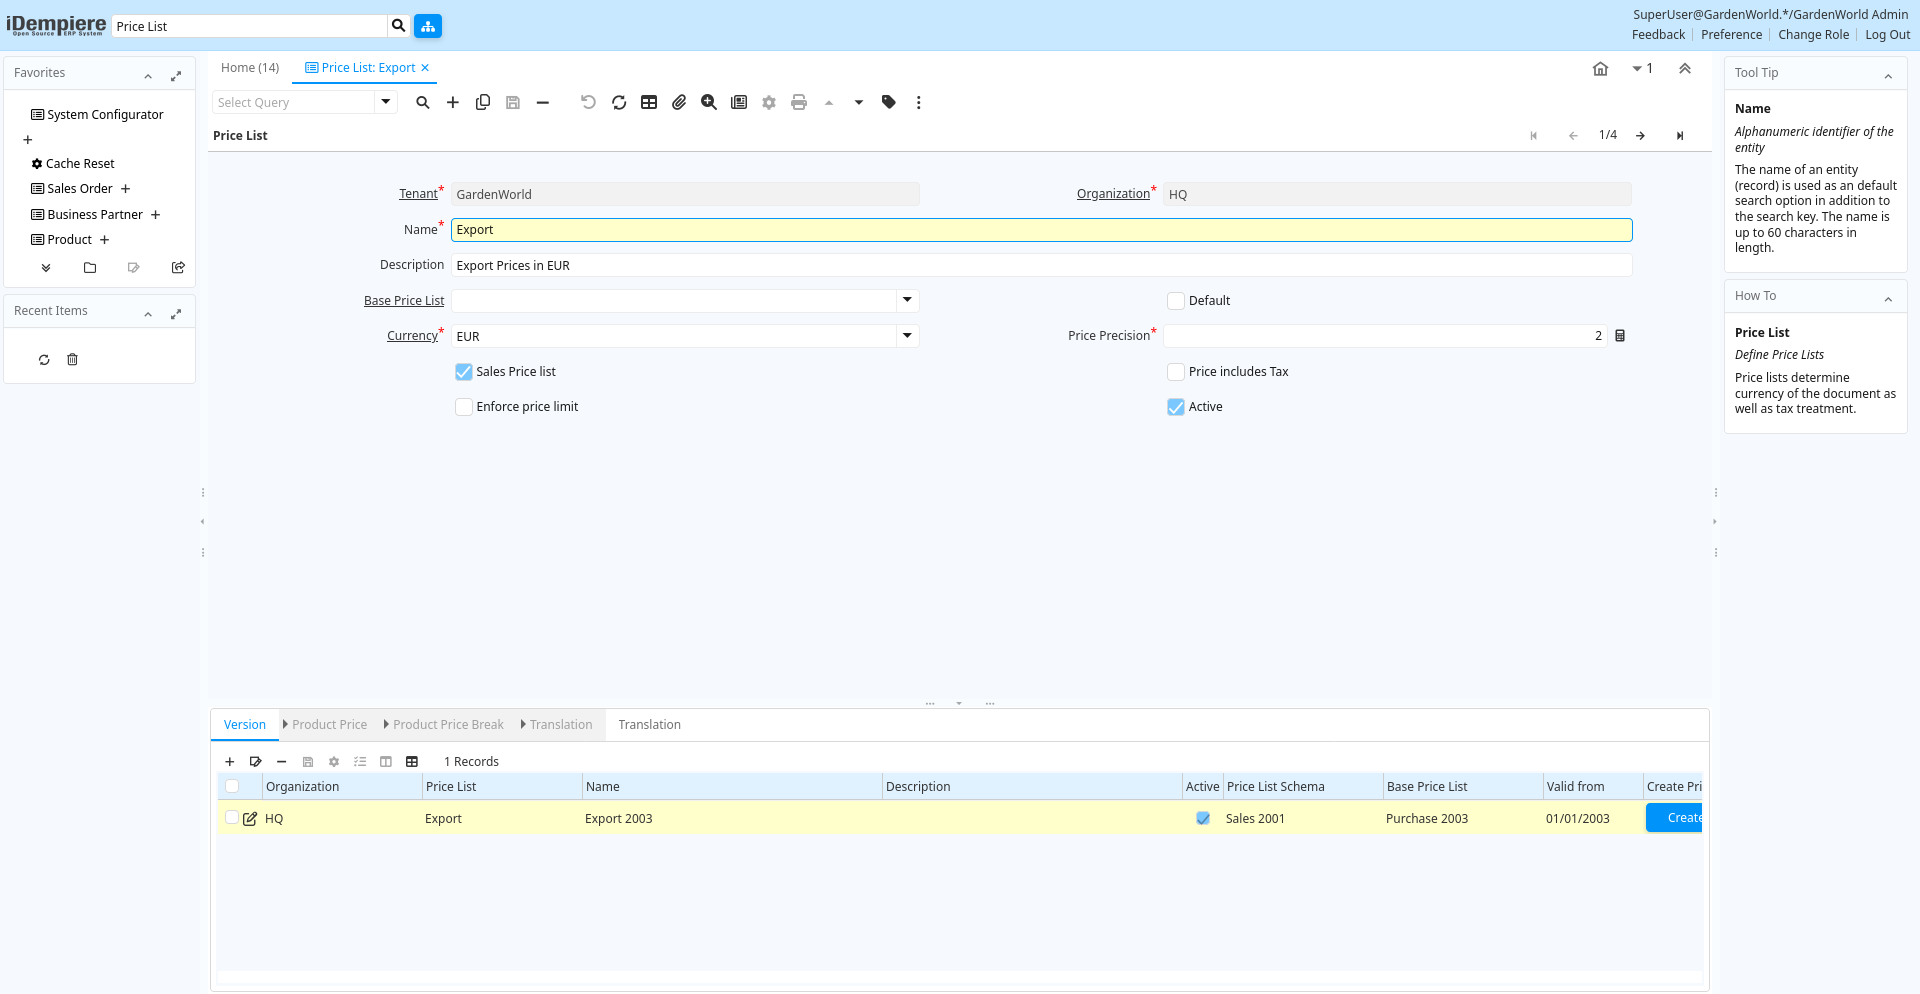Viewport: 1920px width, 994px height.
Task: Toggle grid view in main toolbar
Action: coord(649,102)
